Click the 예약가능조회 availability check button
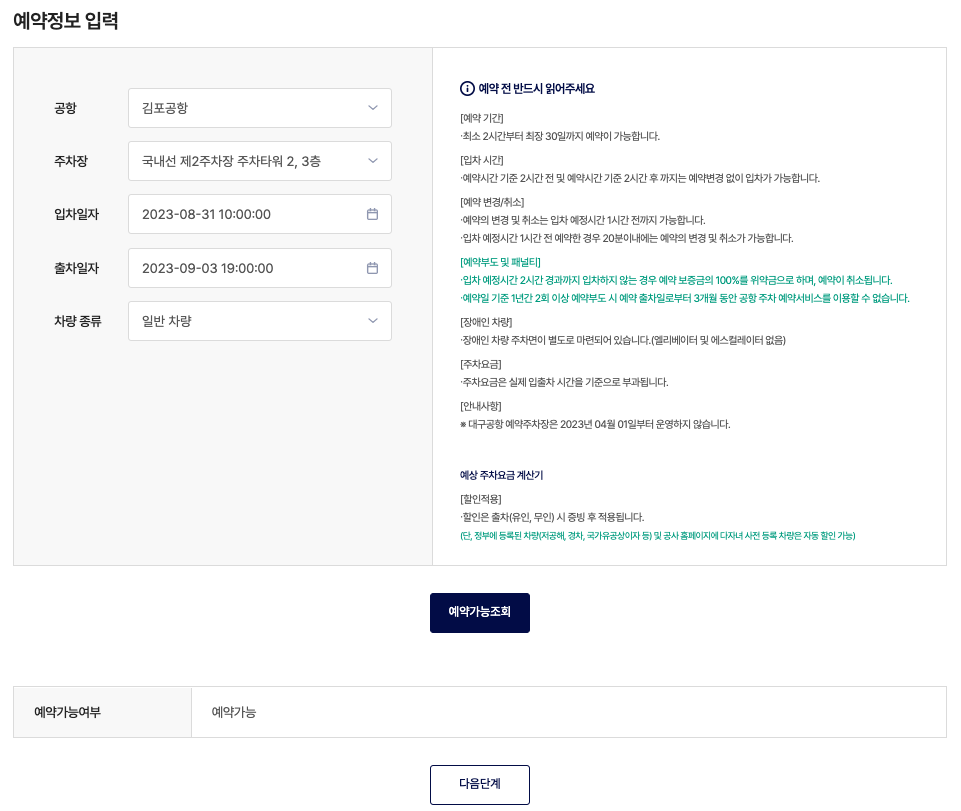Image resolution: width=961 pixels, height=811 pixels. [479, 613]
